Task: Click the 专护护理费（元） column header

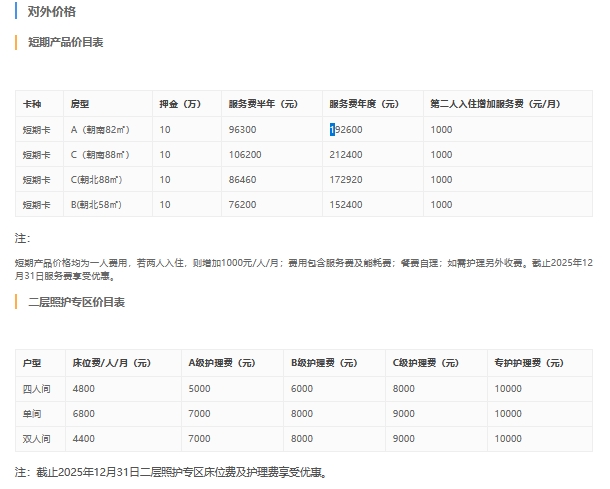Action: (x=529, y=363)
